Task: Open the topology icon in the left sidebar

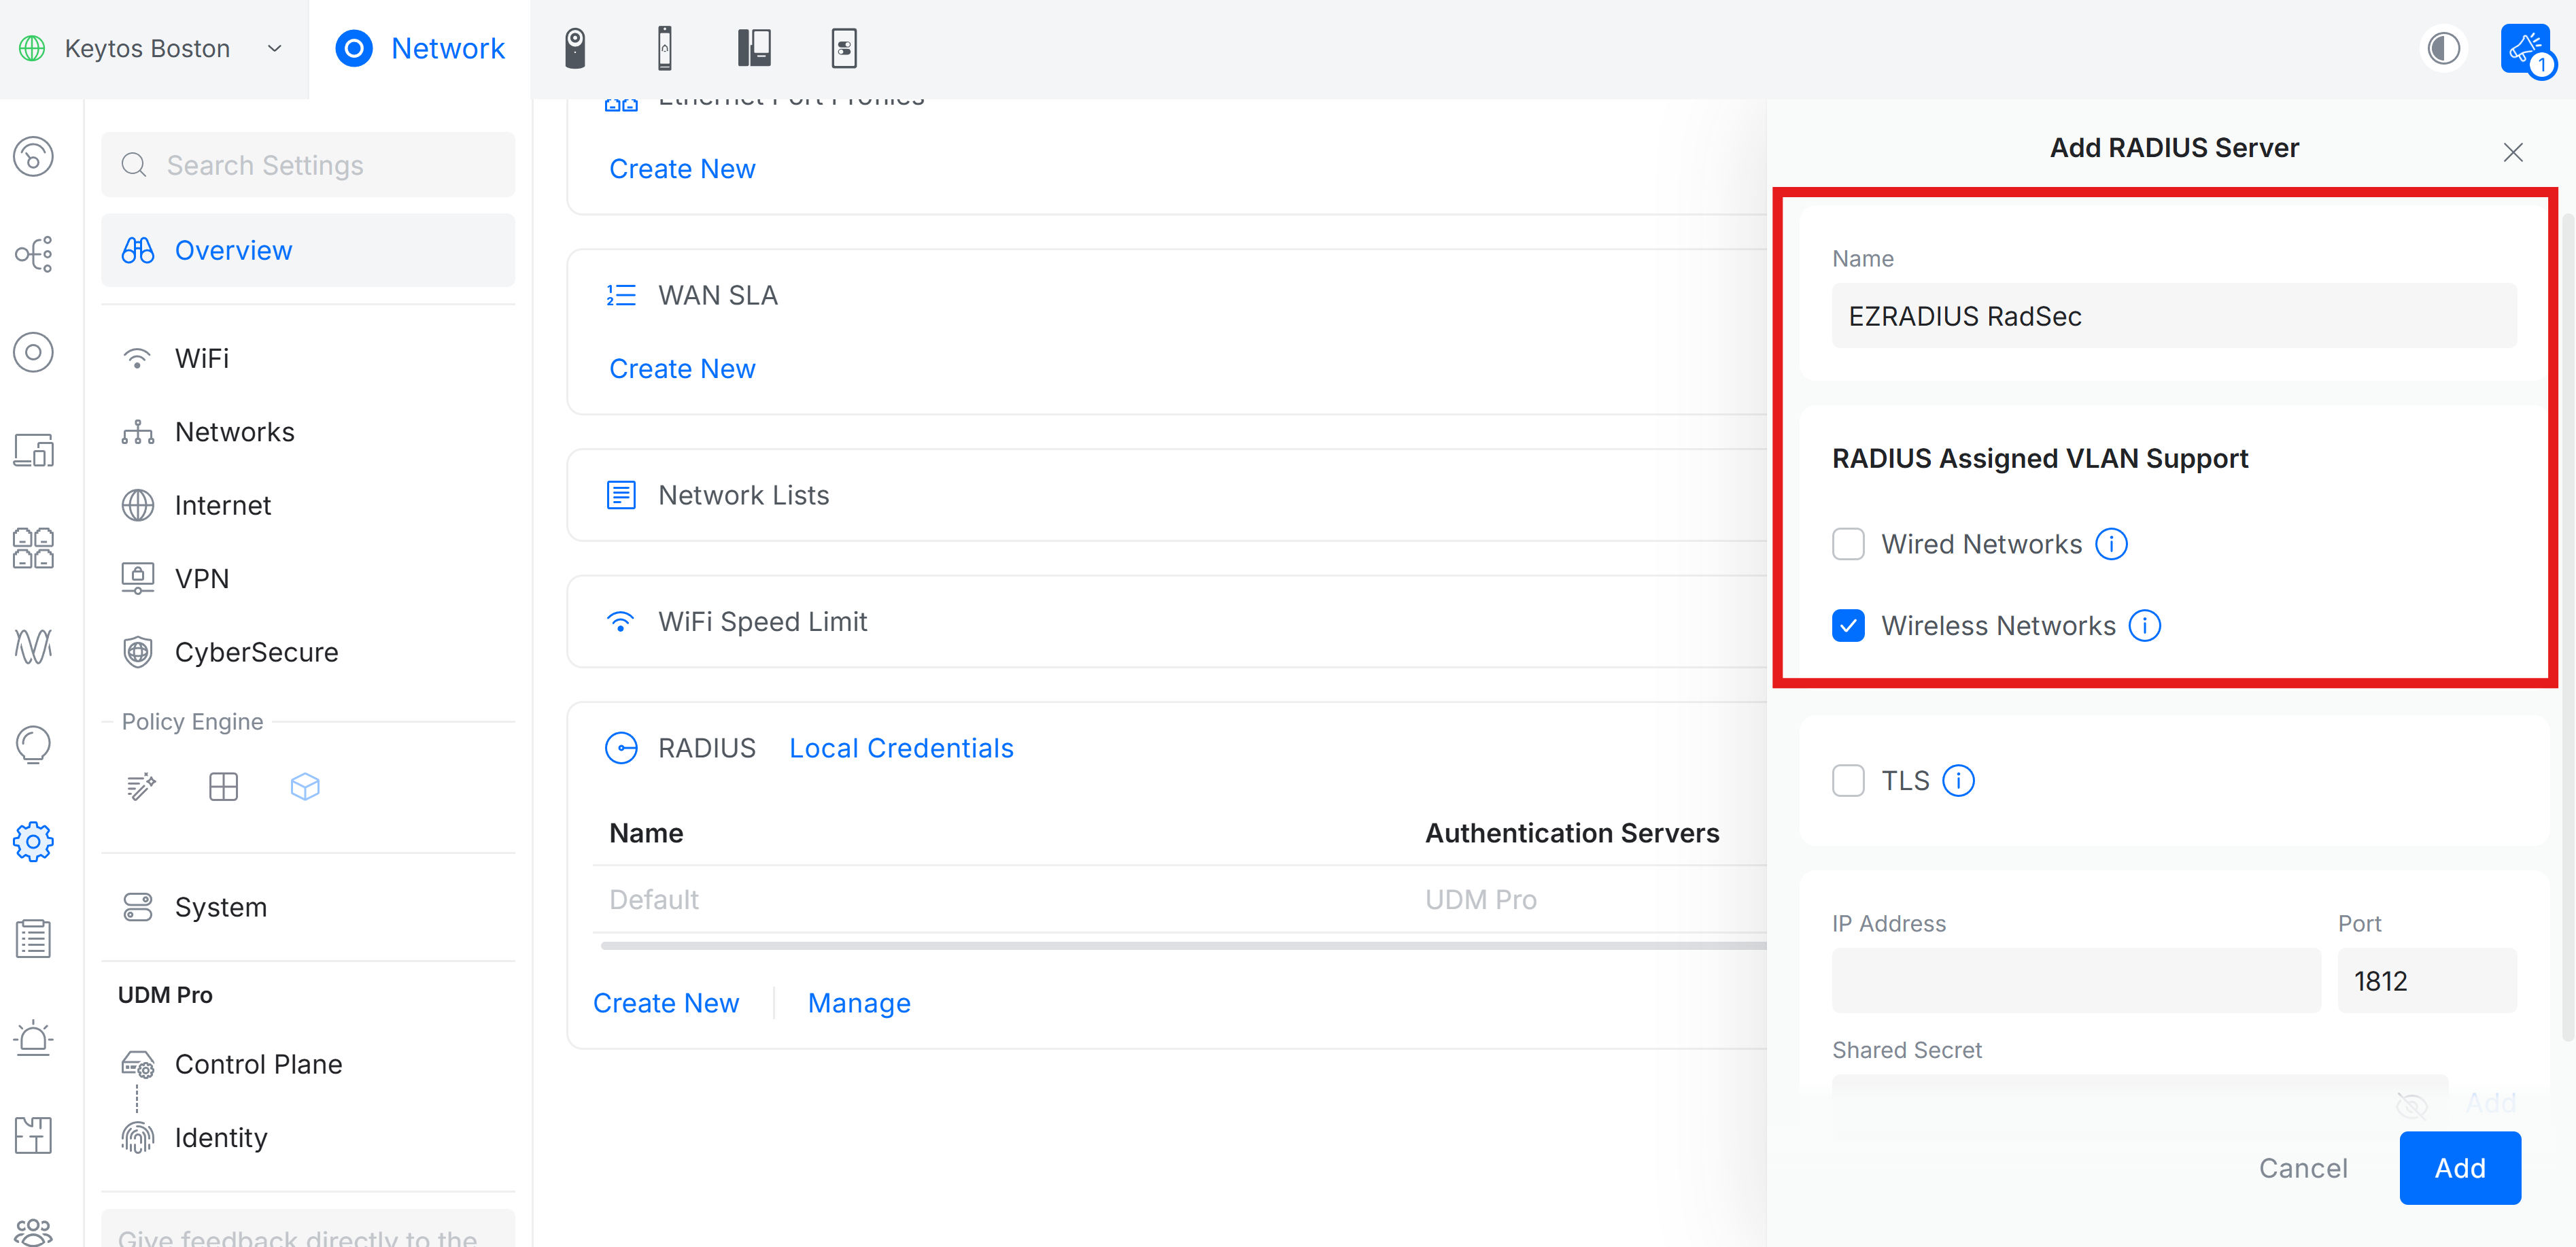Action: [33, 254]
